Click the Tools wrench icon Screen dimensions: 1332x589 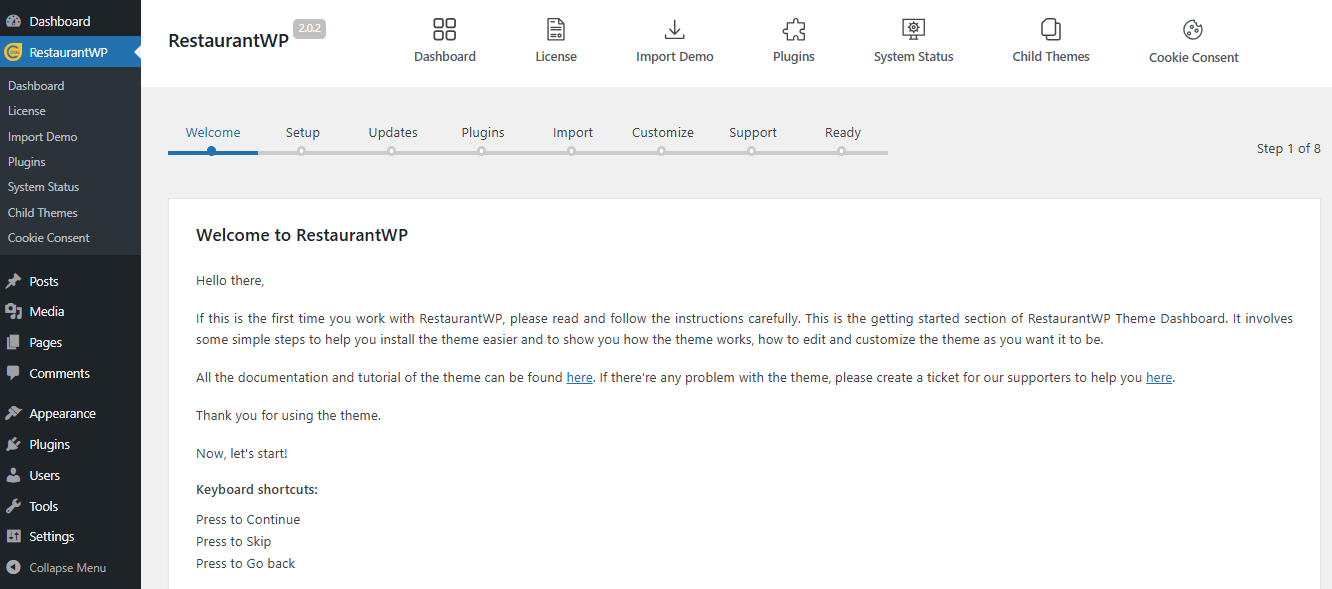coord(14,506)
